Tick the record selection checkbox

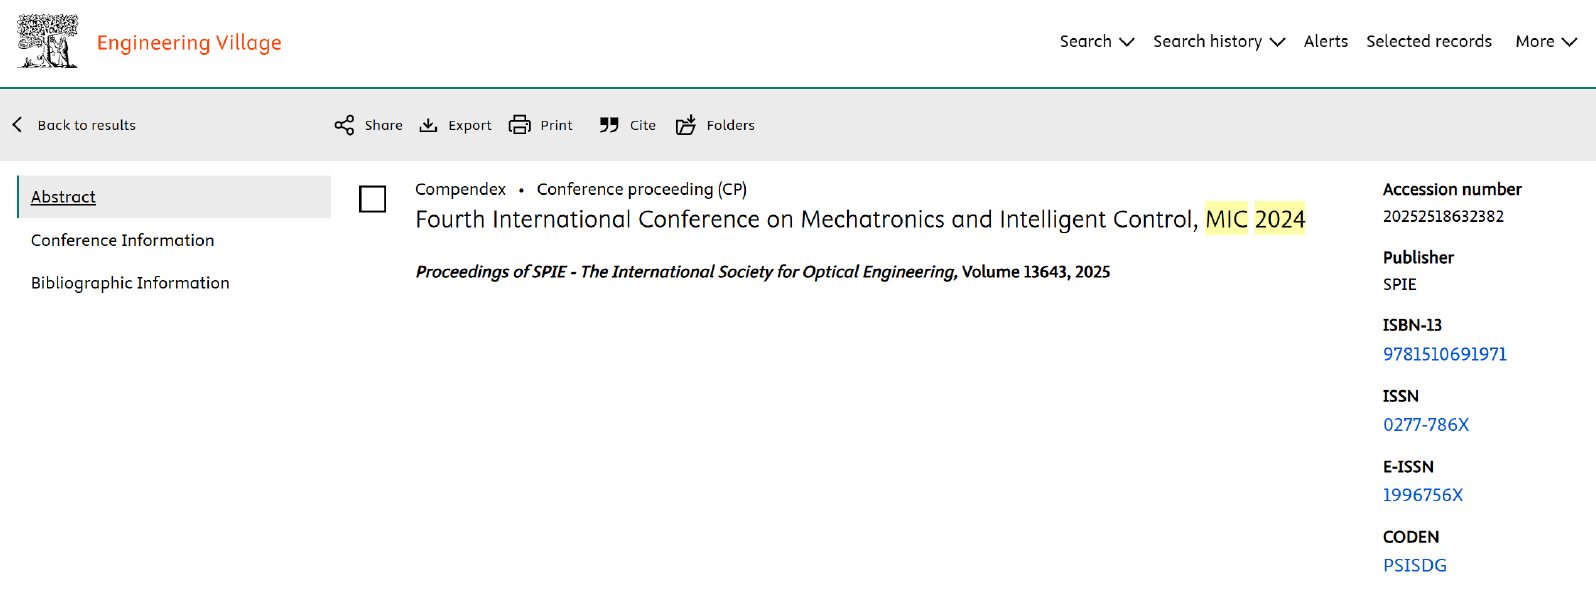[x=372, y=199]
